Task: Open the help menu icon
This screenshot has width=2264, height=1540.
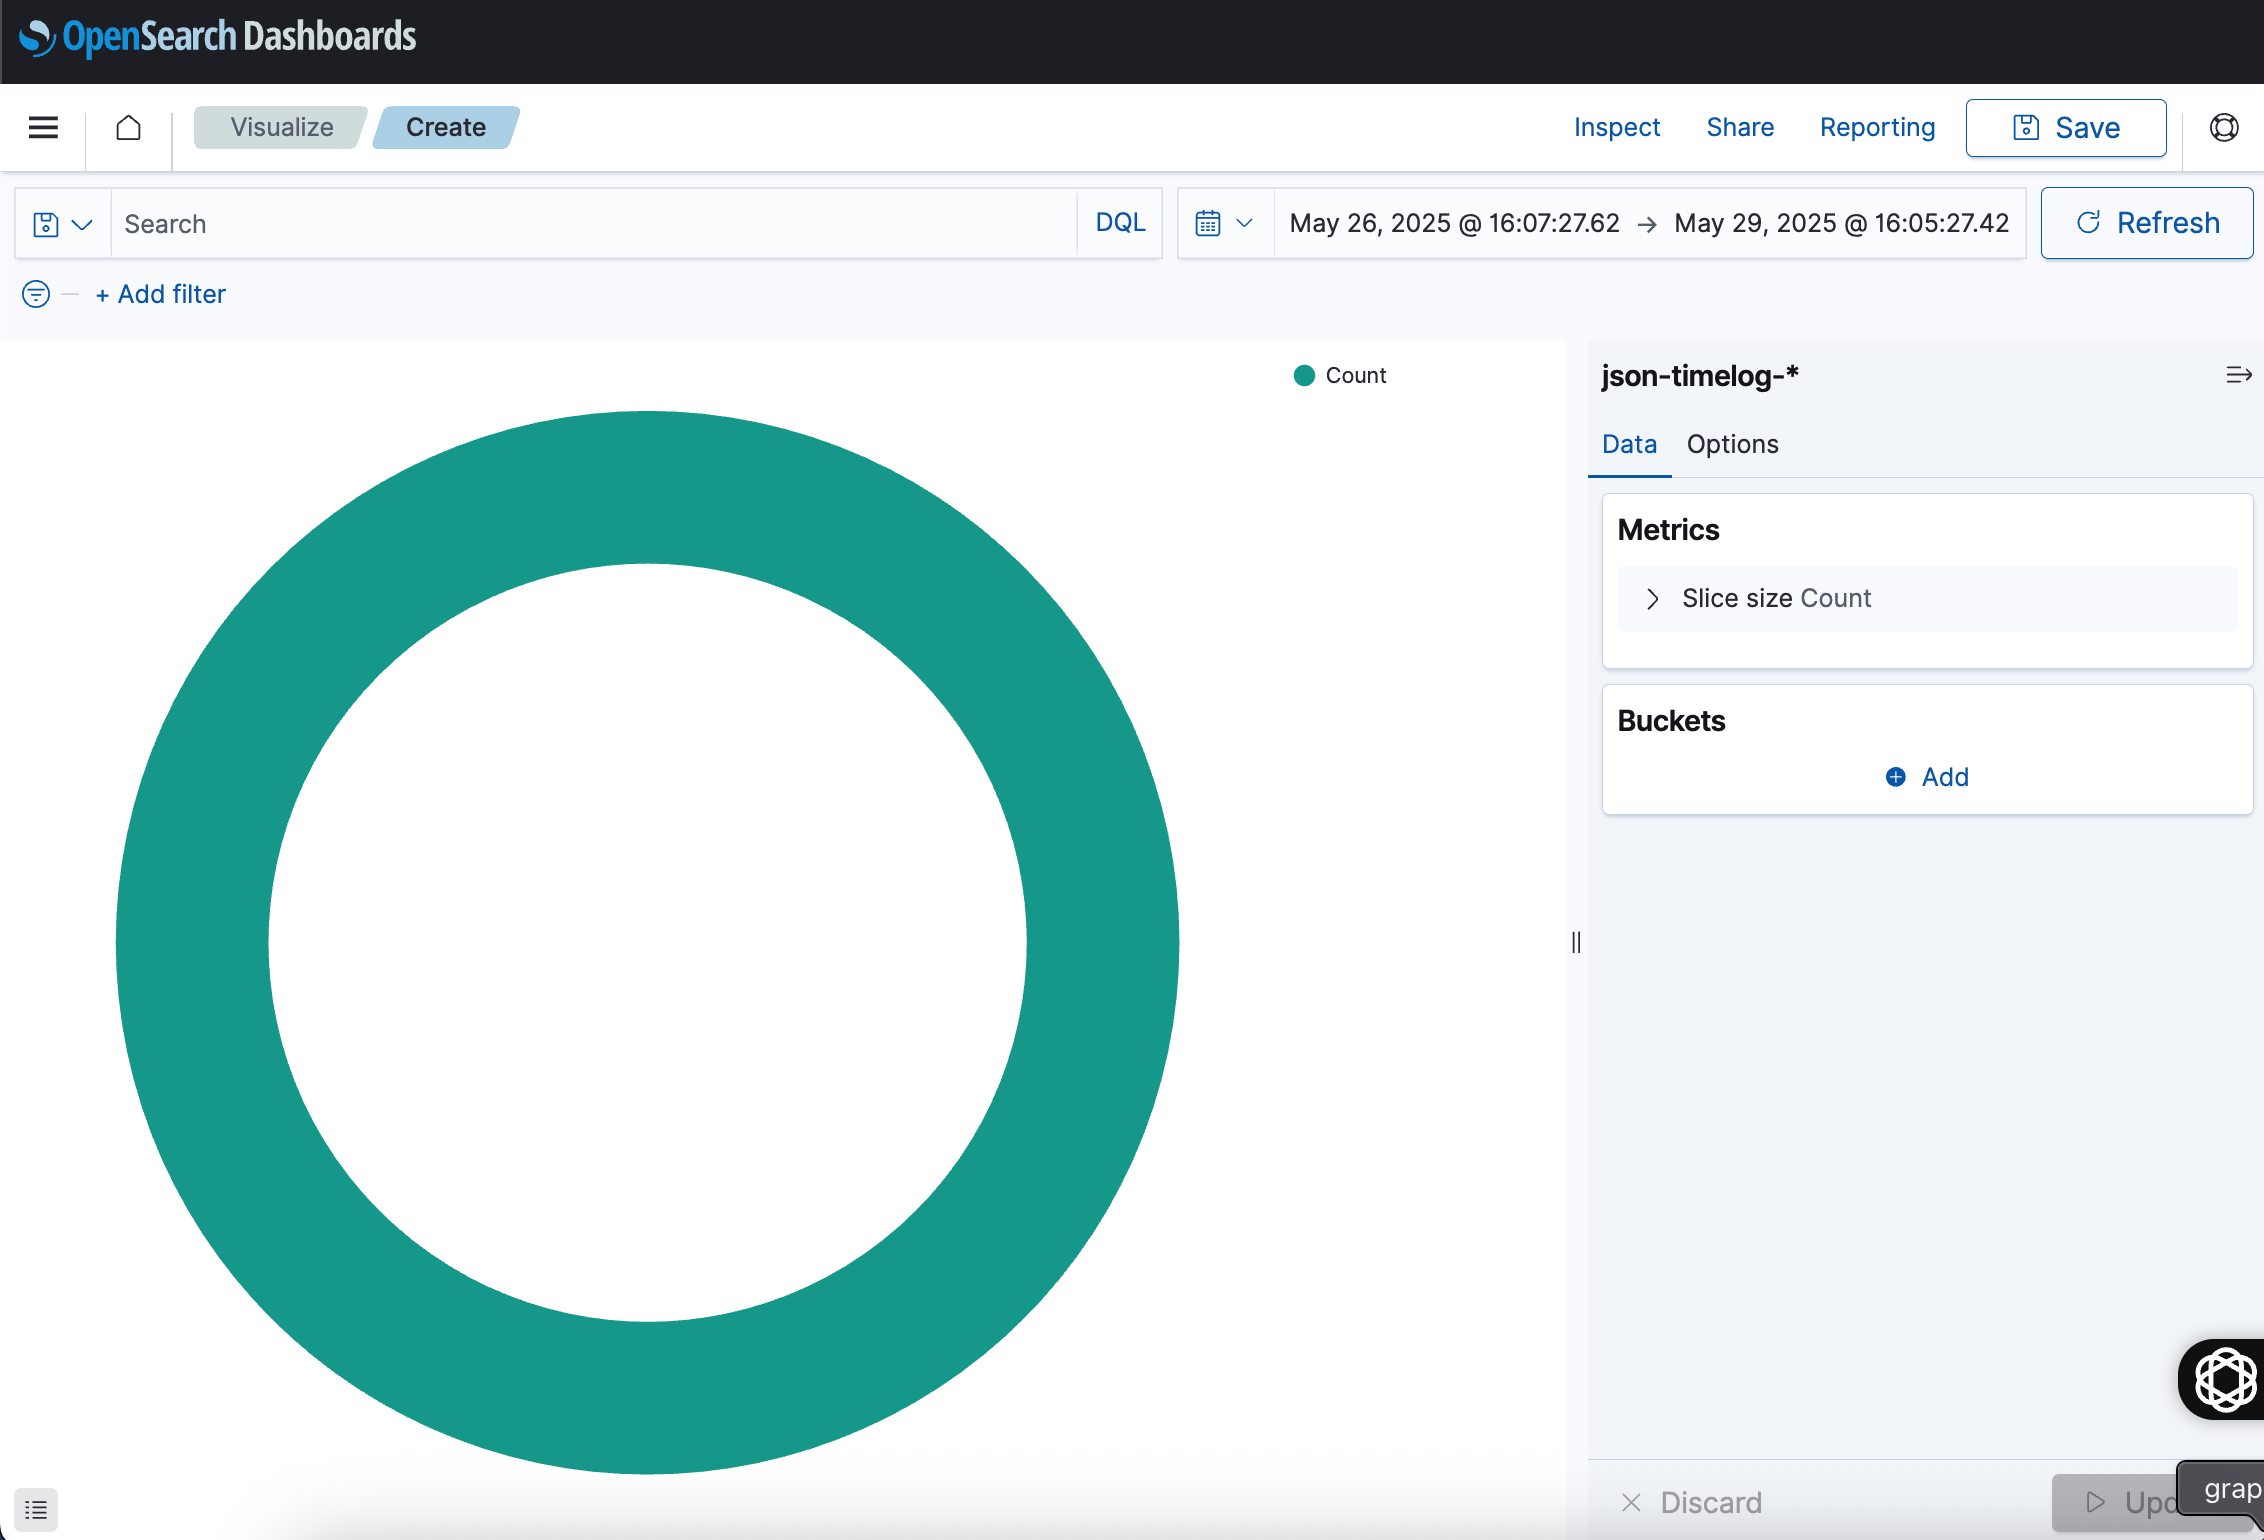Action: 2223,127
